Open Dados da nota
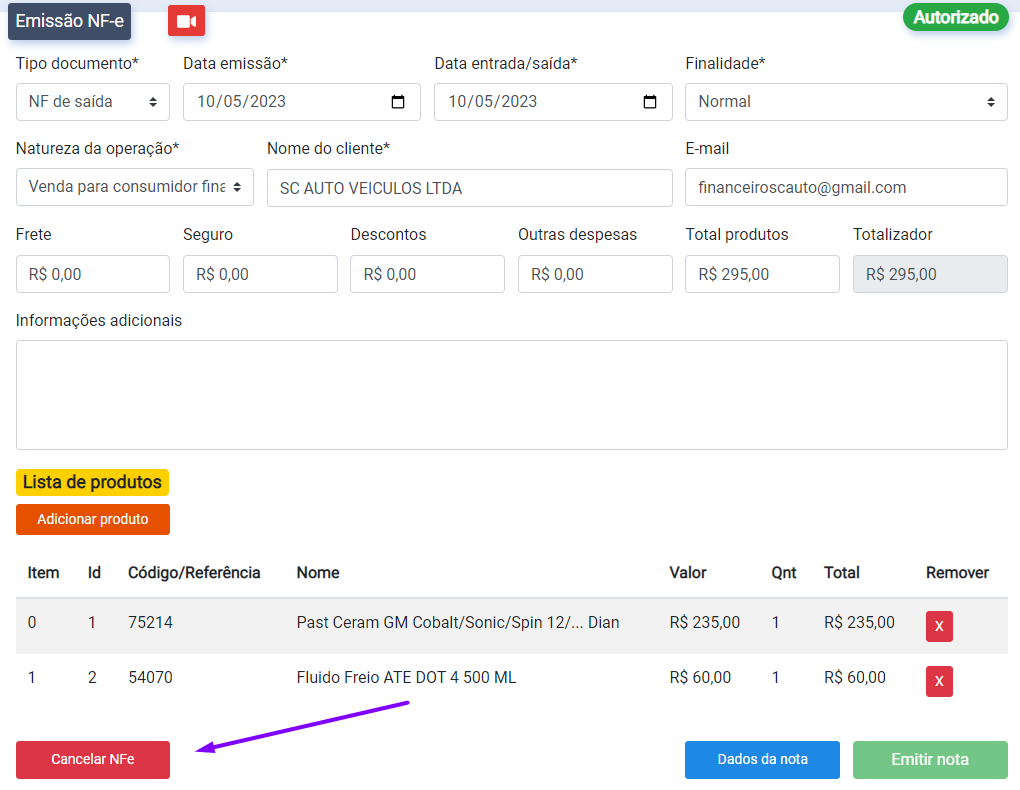The image size is (1020, 790). tap(762, 760)
